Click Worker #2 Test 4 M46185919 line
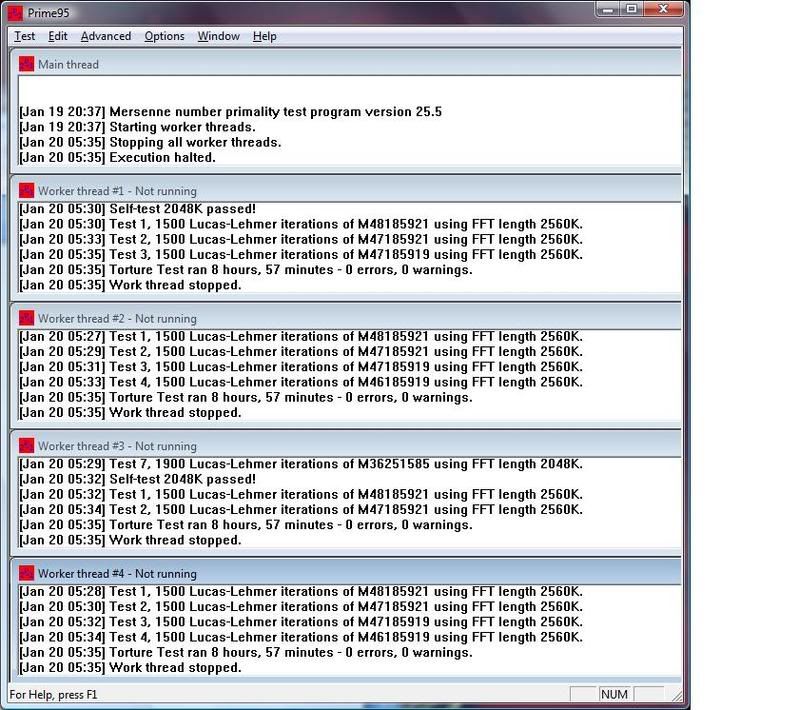This screenshot has width=799, height=710. (x=301, y=382)
